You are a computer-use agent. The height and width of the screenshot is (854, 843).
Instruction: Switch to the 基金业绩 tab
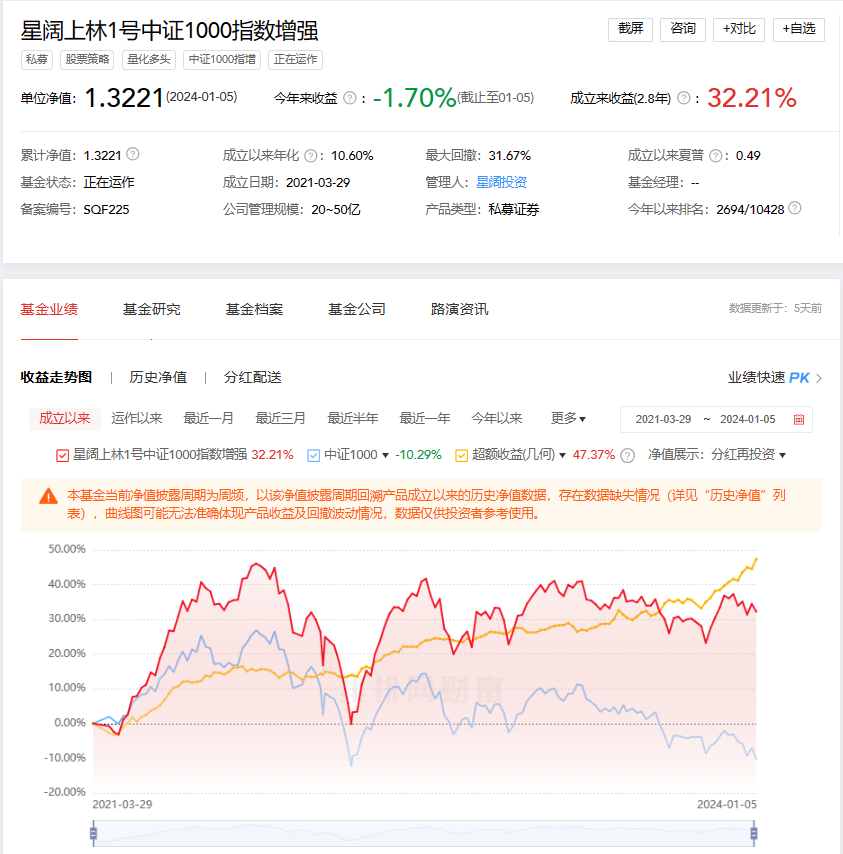click(49, 309)
